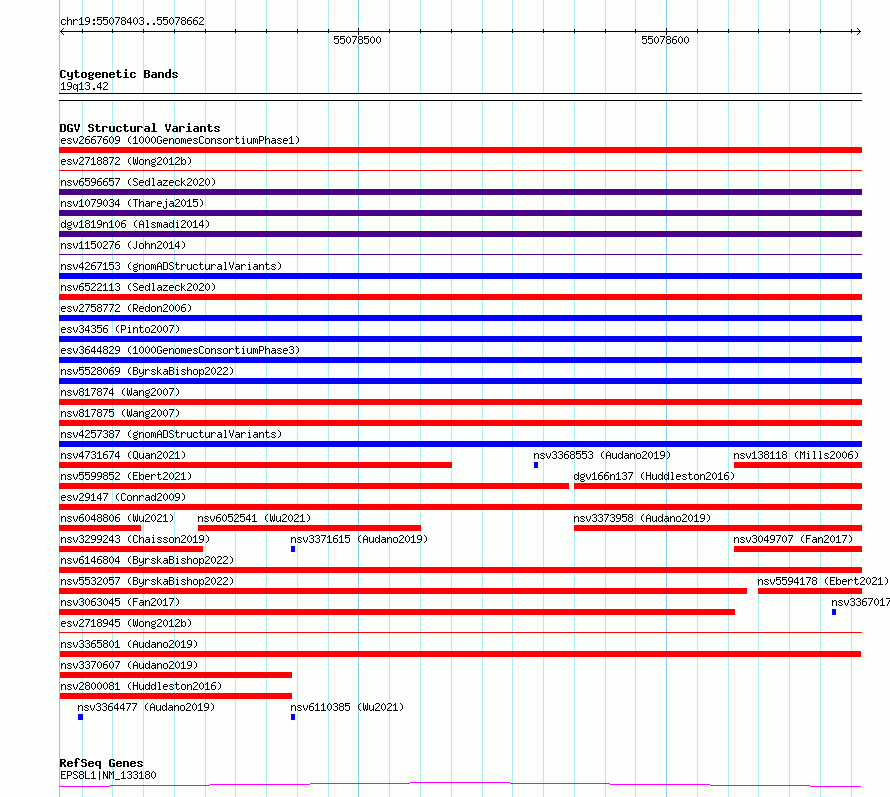Click the esv2667609 (1000GenomesConsortiumPhase1) variant label
The image size is (890, 797).
click(x=180, y=140)
